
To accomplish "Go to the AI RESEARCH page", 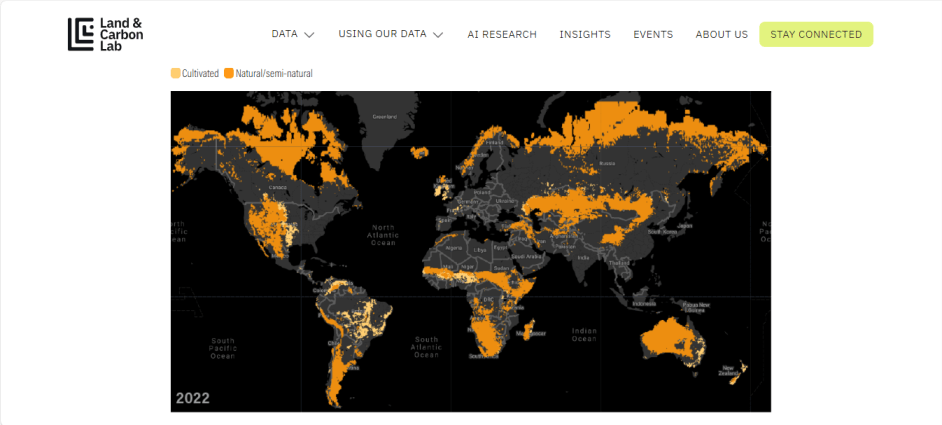I will (502, 34).
